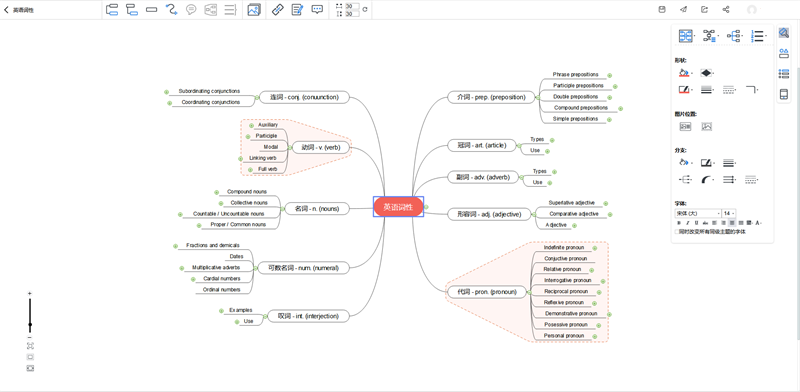
Task: Add a subtopic with the toolbar icon
Action: coord(132,10)
